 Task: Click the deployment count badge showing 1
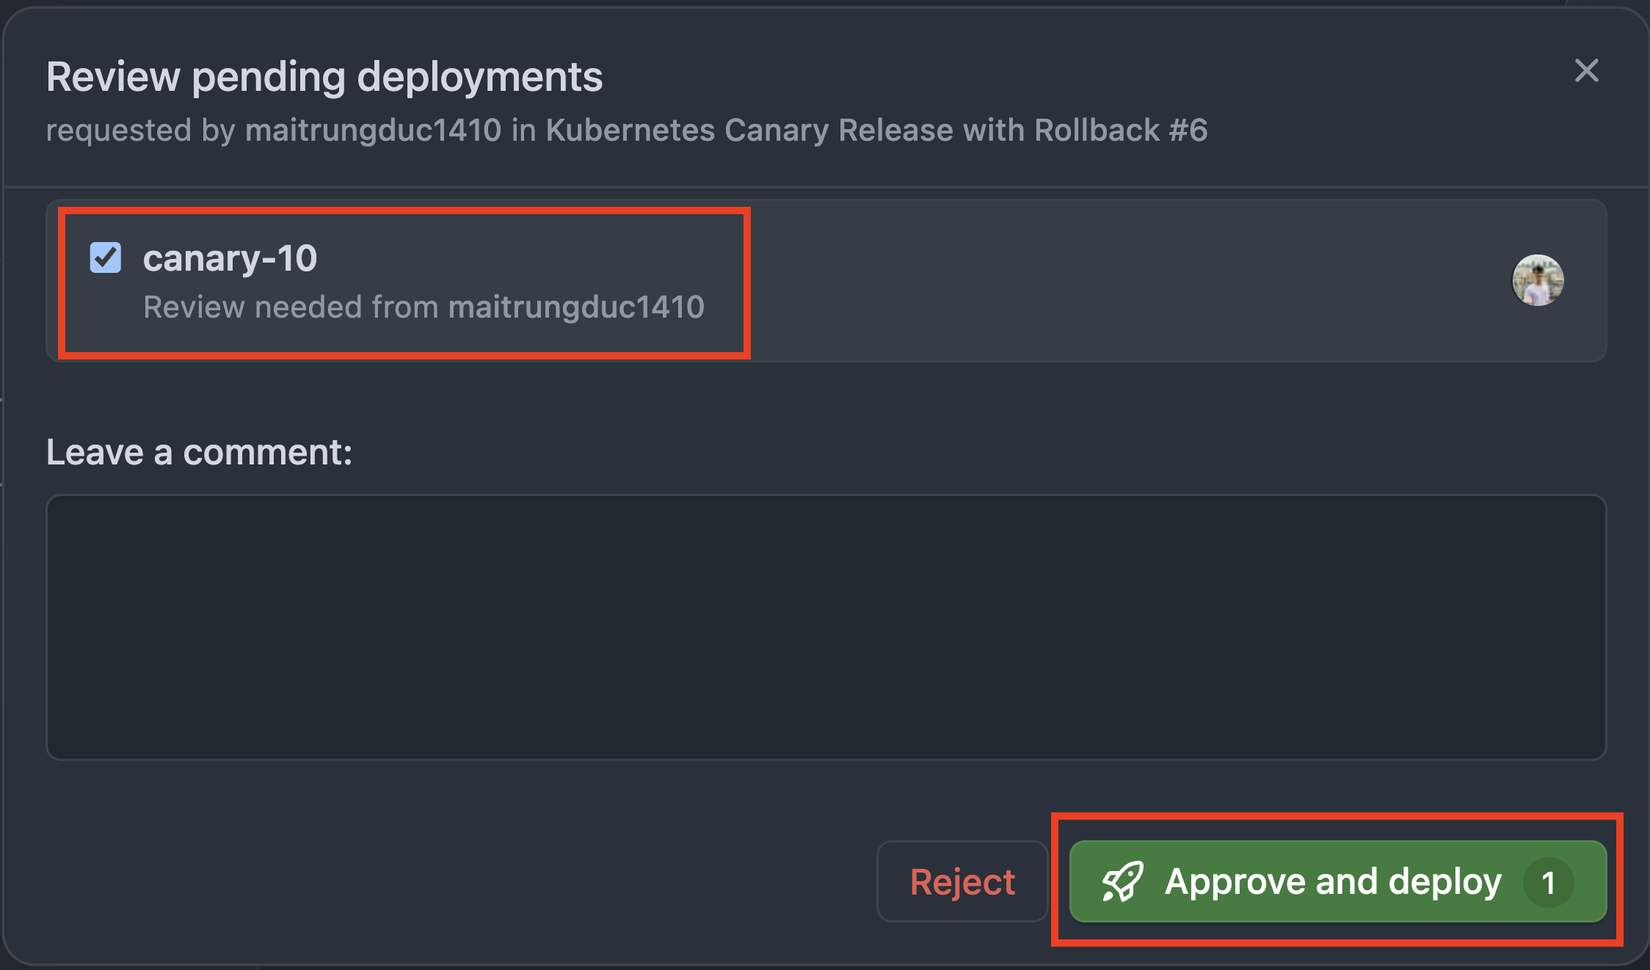[x=1548, y=882]
